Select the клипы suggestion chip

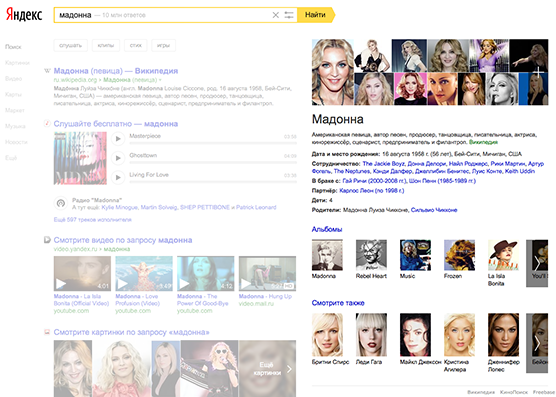(x=106, y=45)
